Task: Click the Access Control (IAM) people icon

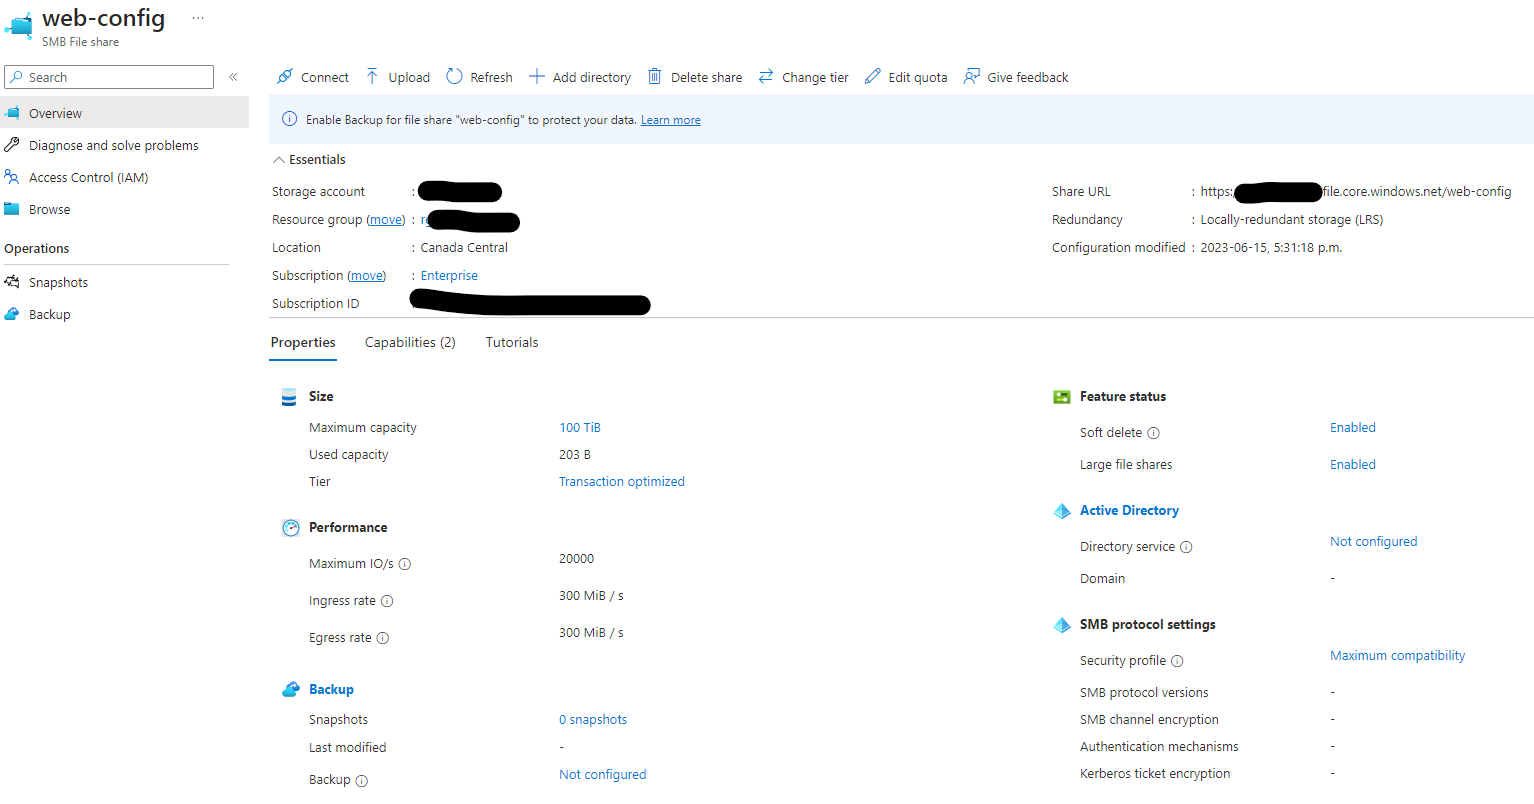Action: coord(12,177)
